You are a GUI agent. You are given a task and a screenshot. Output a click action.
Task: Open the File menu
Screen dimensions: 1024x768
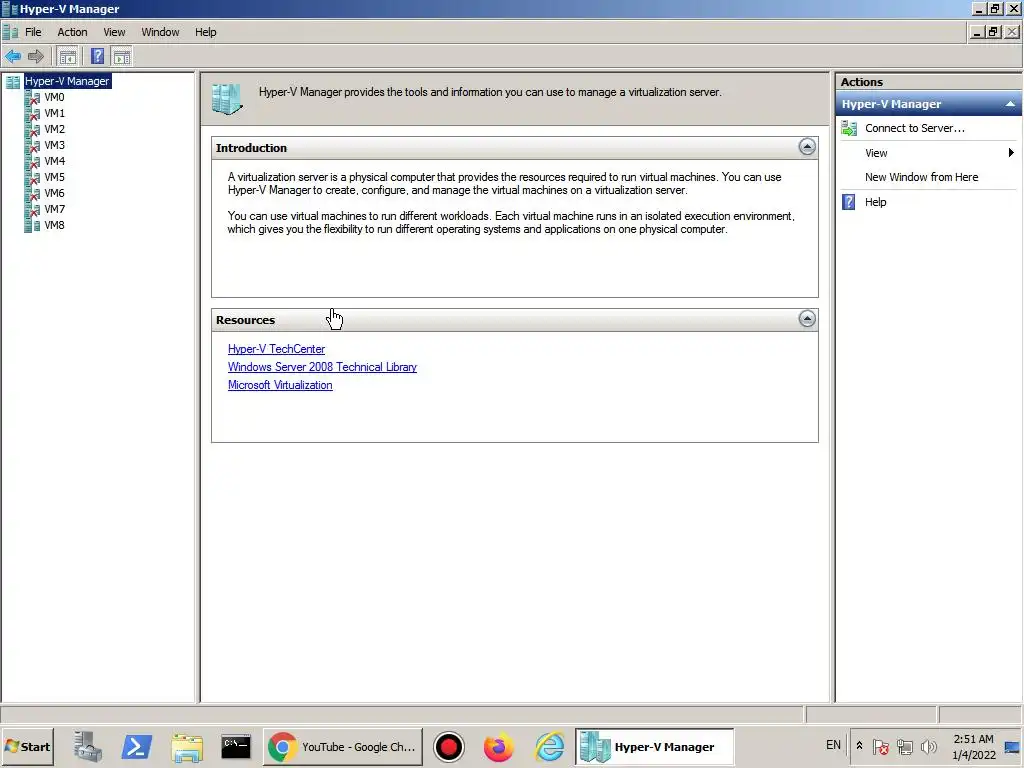point(33,32)
